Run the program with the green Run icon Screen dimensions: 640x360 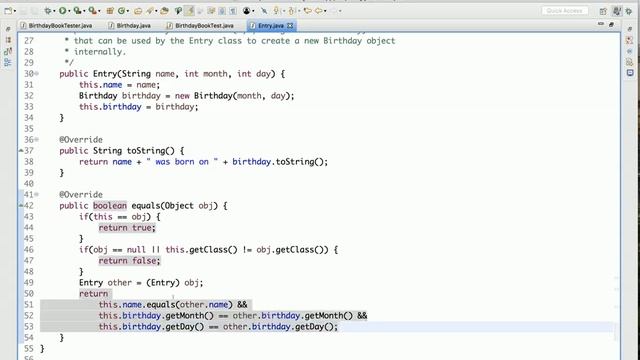(x=62, y=11)
